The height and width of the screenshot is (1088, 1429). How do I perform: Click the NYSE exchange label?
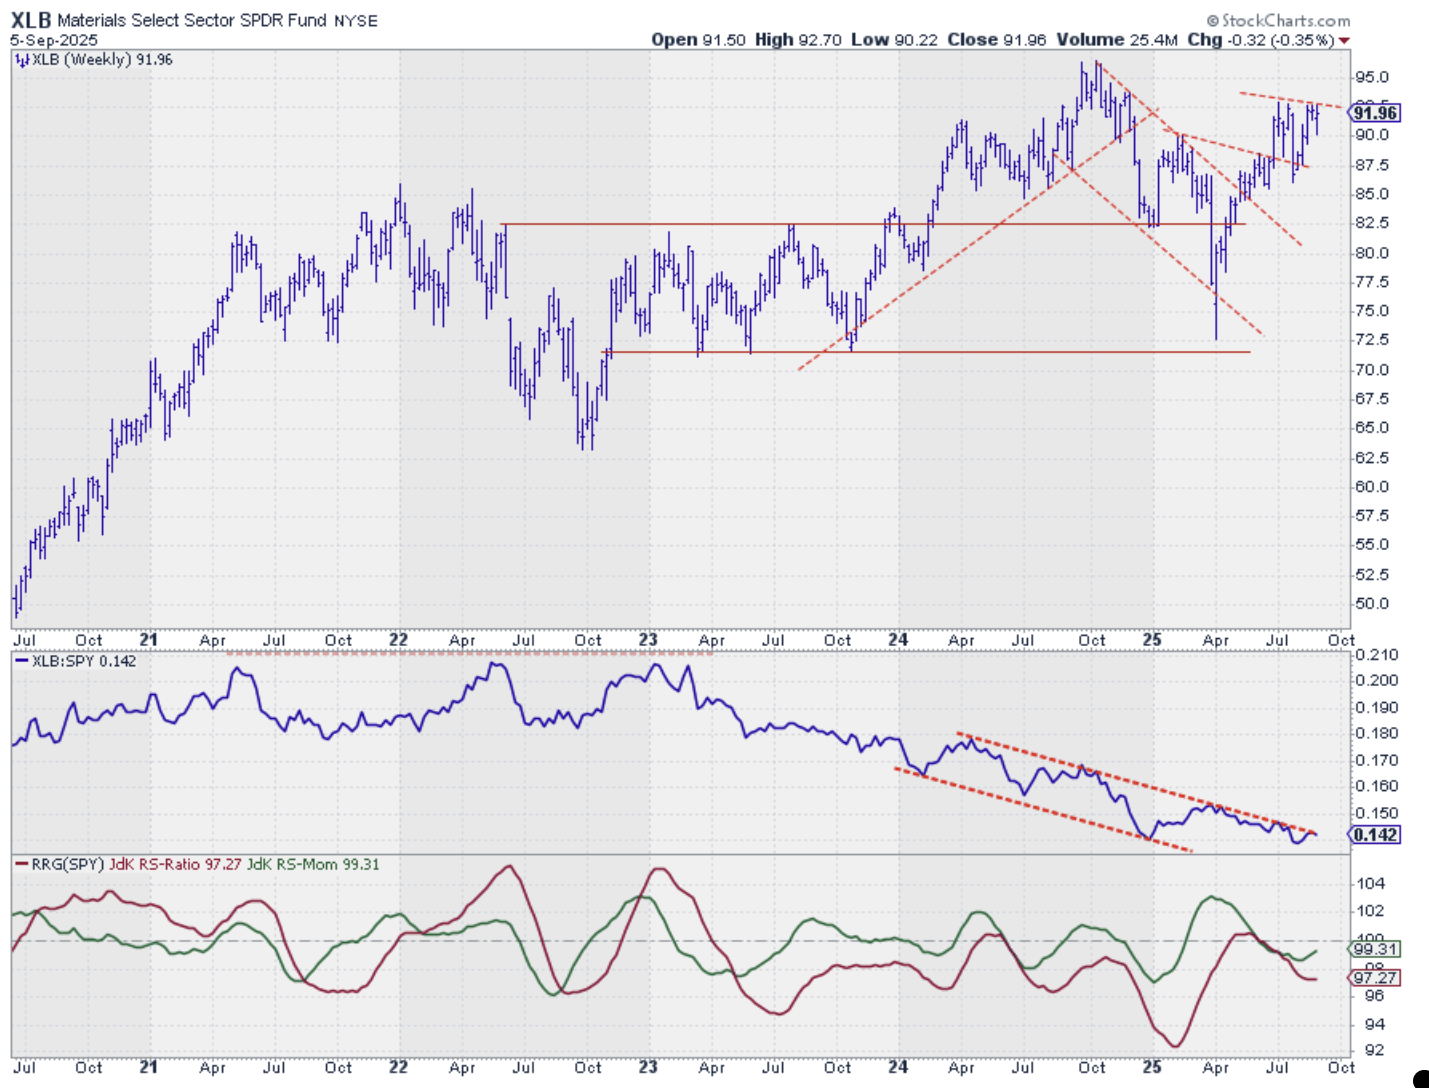(x=356, y=21)
